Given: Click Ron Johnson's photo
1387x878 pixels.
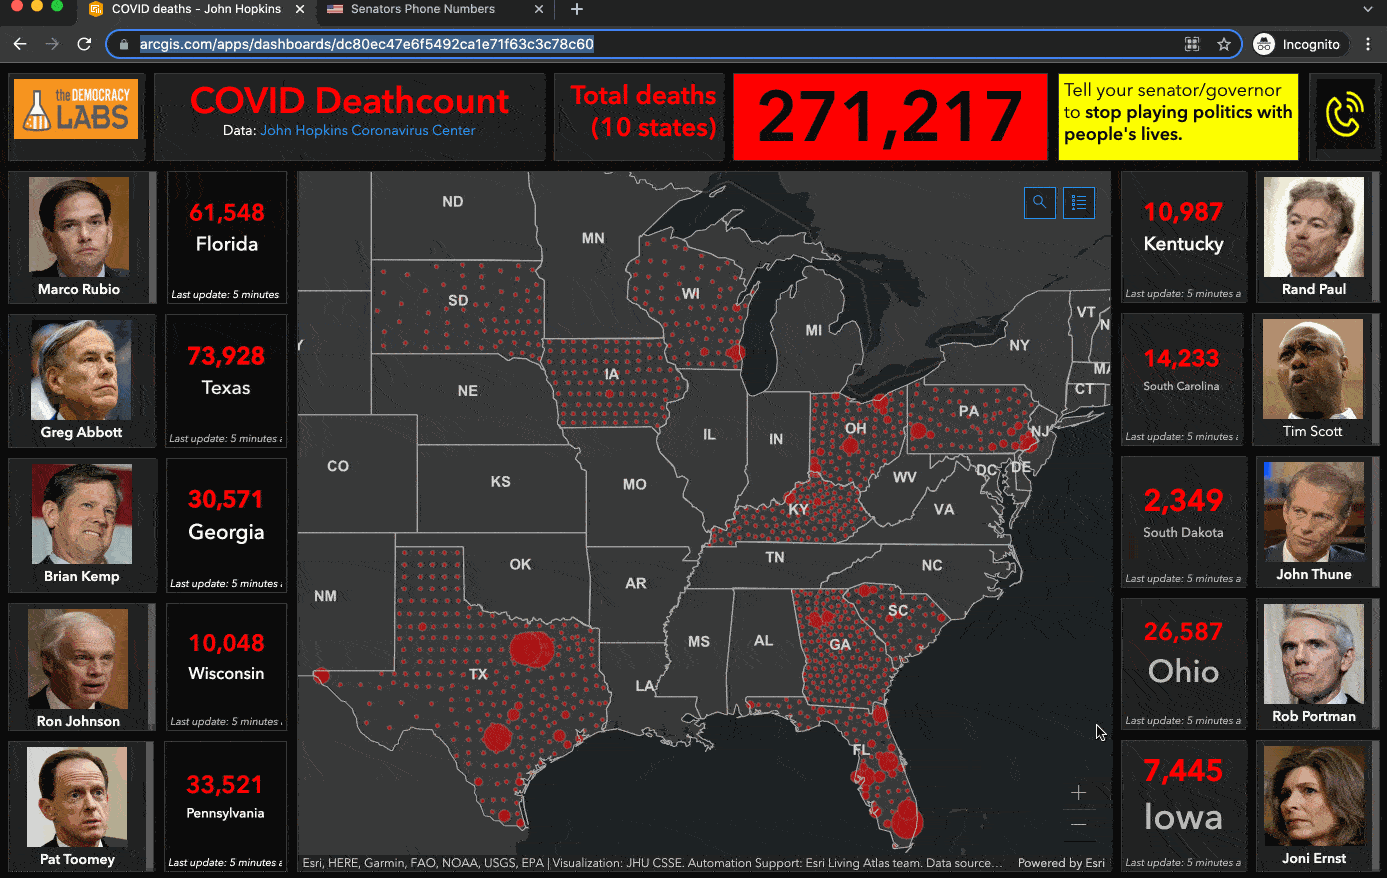Looking at the screenshot, I should click(78, 659).
